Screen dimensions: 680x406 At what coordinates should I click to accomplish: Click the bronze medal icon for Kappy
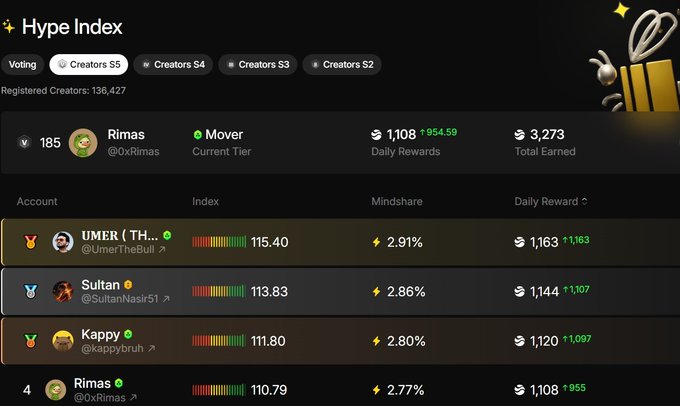coord(30,341)
